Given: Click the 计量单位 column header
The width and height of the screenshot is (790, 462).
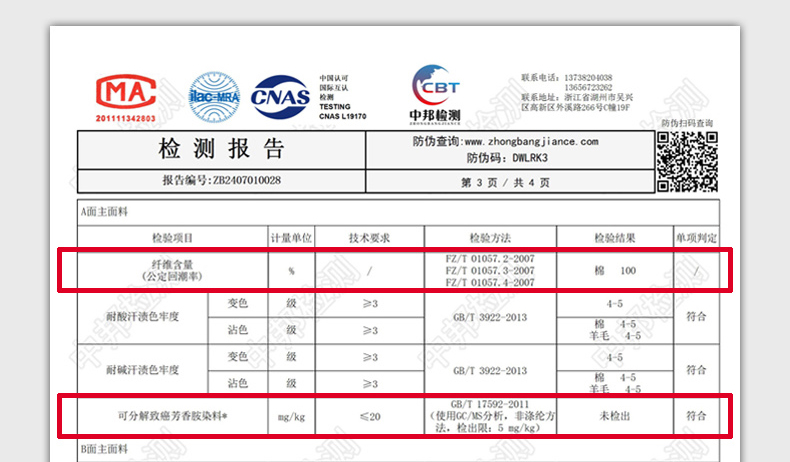Looking at the screenshot, I should (x=291, y=238).
